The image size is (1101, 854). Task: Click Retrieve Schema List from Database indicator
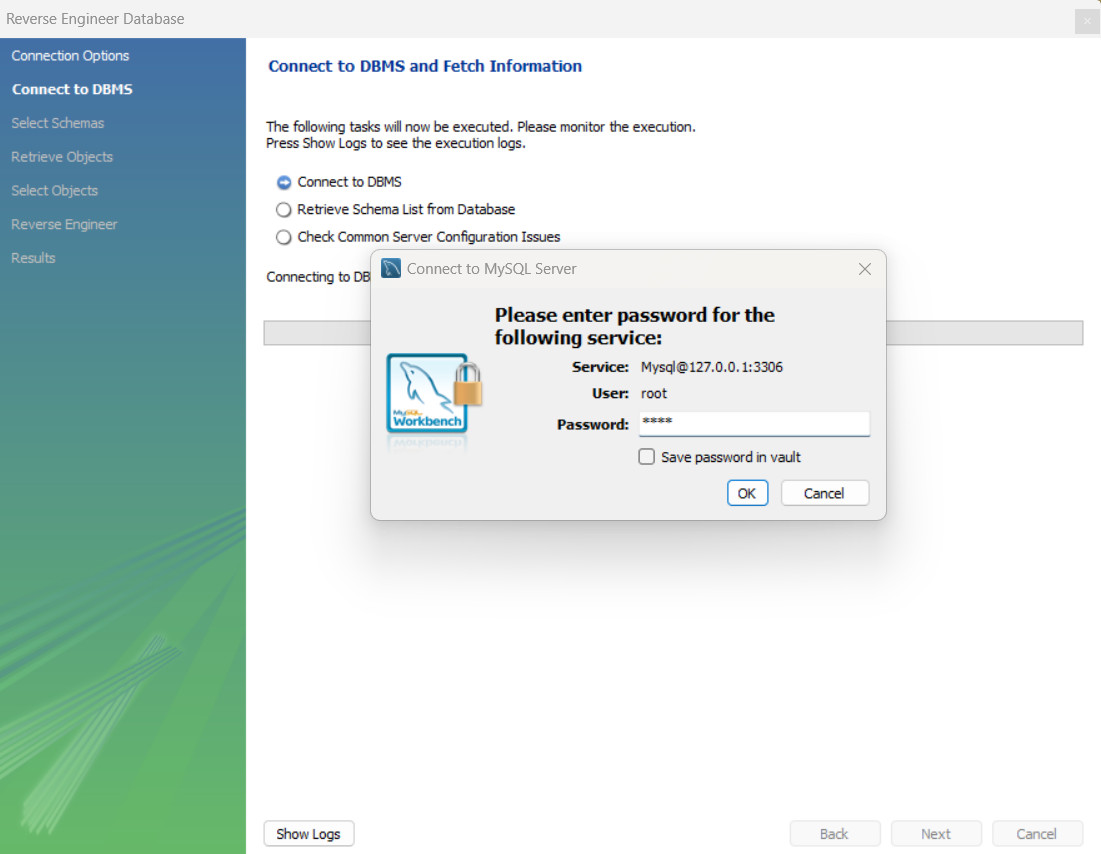(x=284, y=209)
